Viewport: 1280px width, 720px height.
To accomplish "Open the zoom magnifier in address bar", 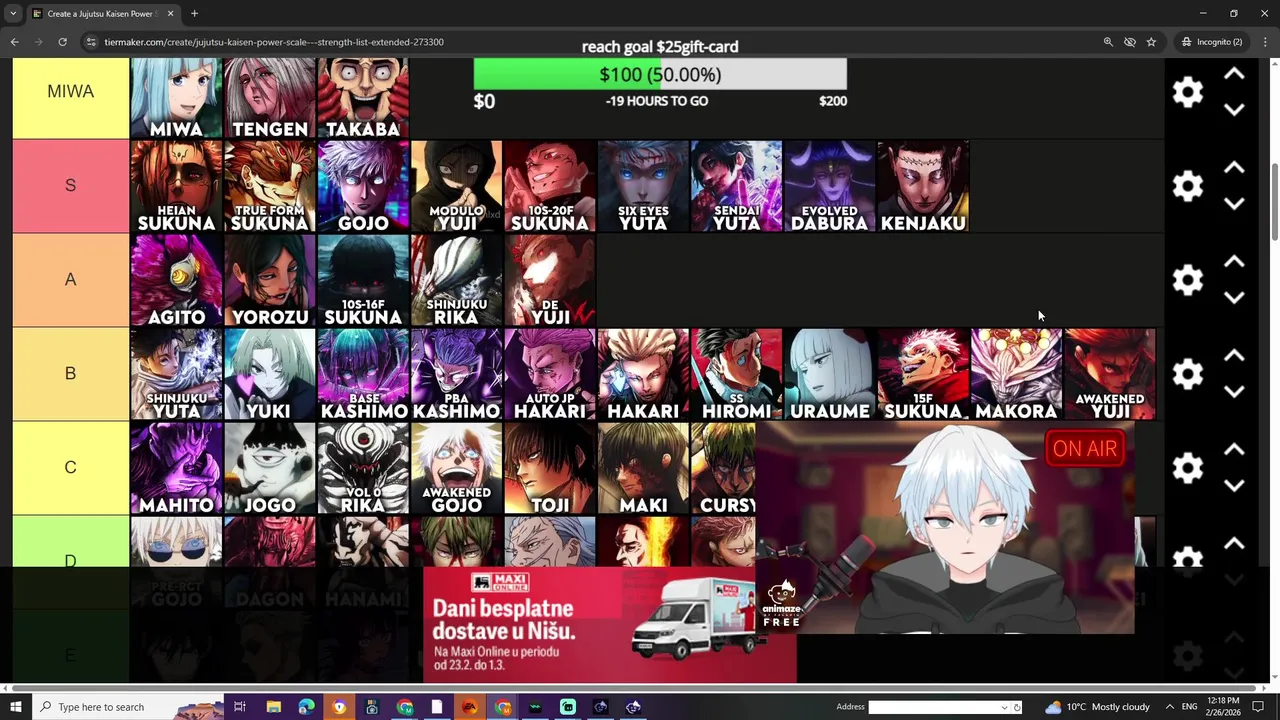I will tap(1108, 42).
